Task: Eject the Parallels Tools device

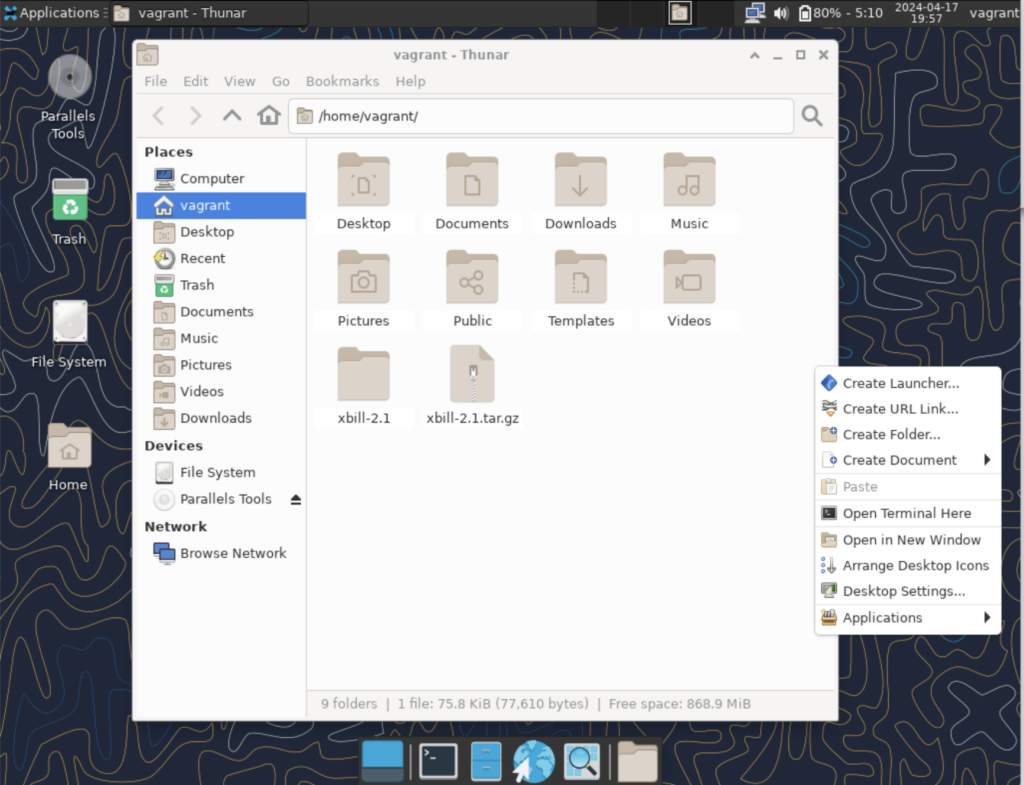Action: 295,499
